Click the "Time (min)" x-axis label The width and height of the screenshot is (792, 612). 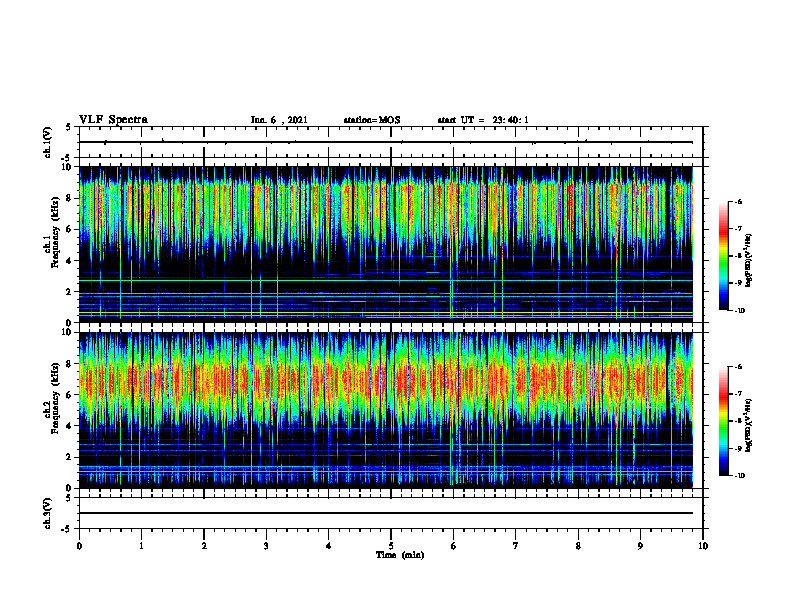tap(400, 555)
